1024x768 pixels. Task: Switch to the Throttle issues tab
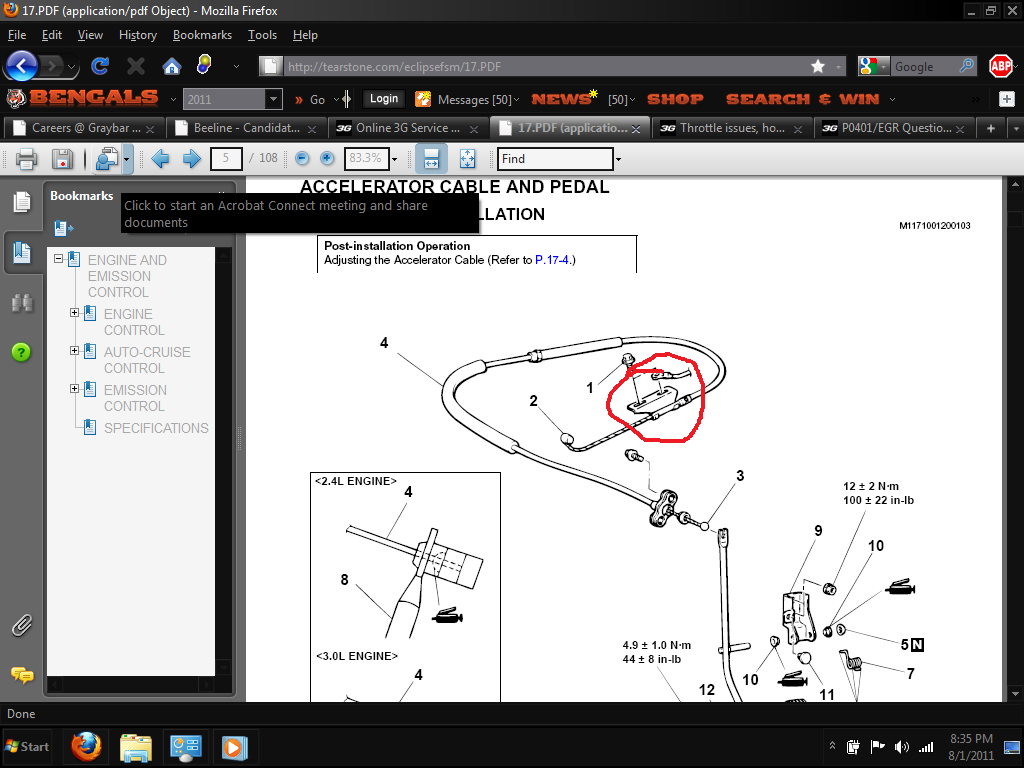click(730, 128)
